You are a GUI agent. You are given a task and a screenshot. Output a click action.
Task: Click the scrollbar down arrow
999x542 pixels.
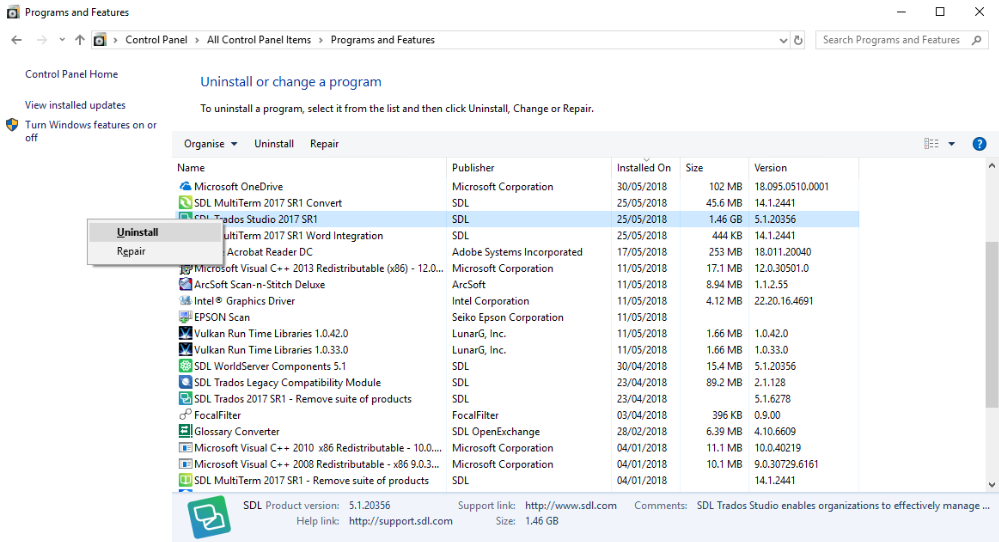click(x=991, y=485)
